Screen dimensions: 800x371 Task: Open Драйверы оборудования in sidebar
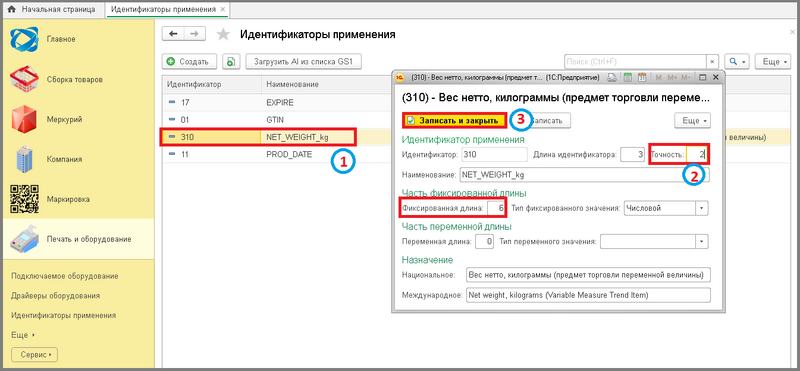(x=56, y=295)
